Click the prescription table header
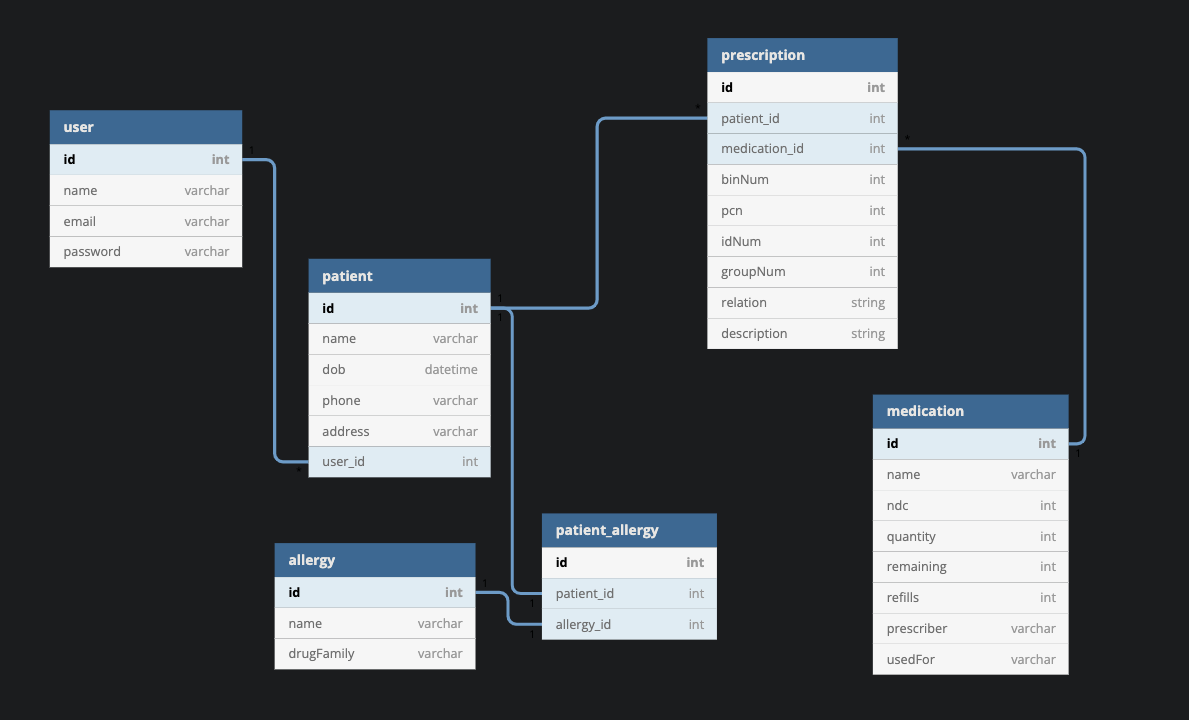This screenshot has width=1189, height=720. (802, 55)
